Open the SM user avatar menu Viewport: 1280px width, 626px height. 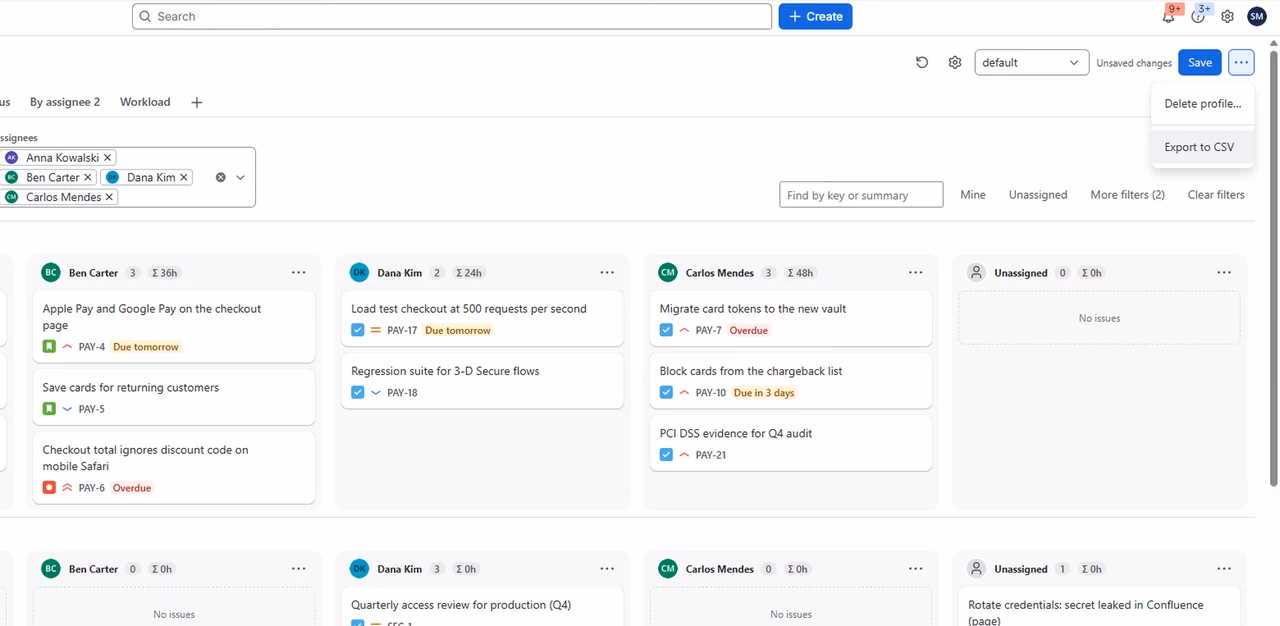point(1257,16)
